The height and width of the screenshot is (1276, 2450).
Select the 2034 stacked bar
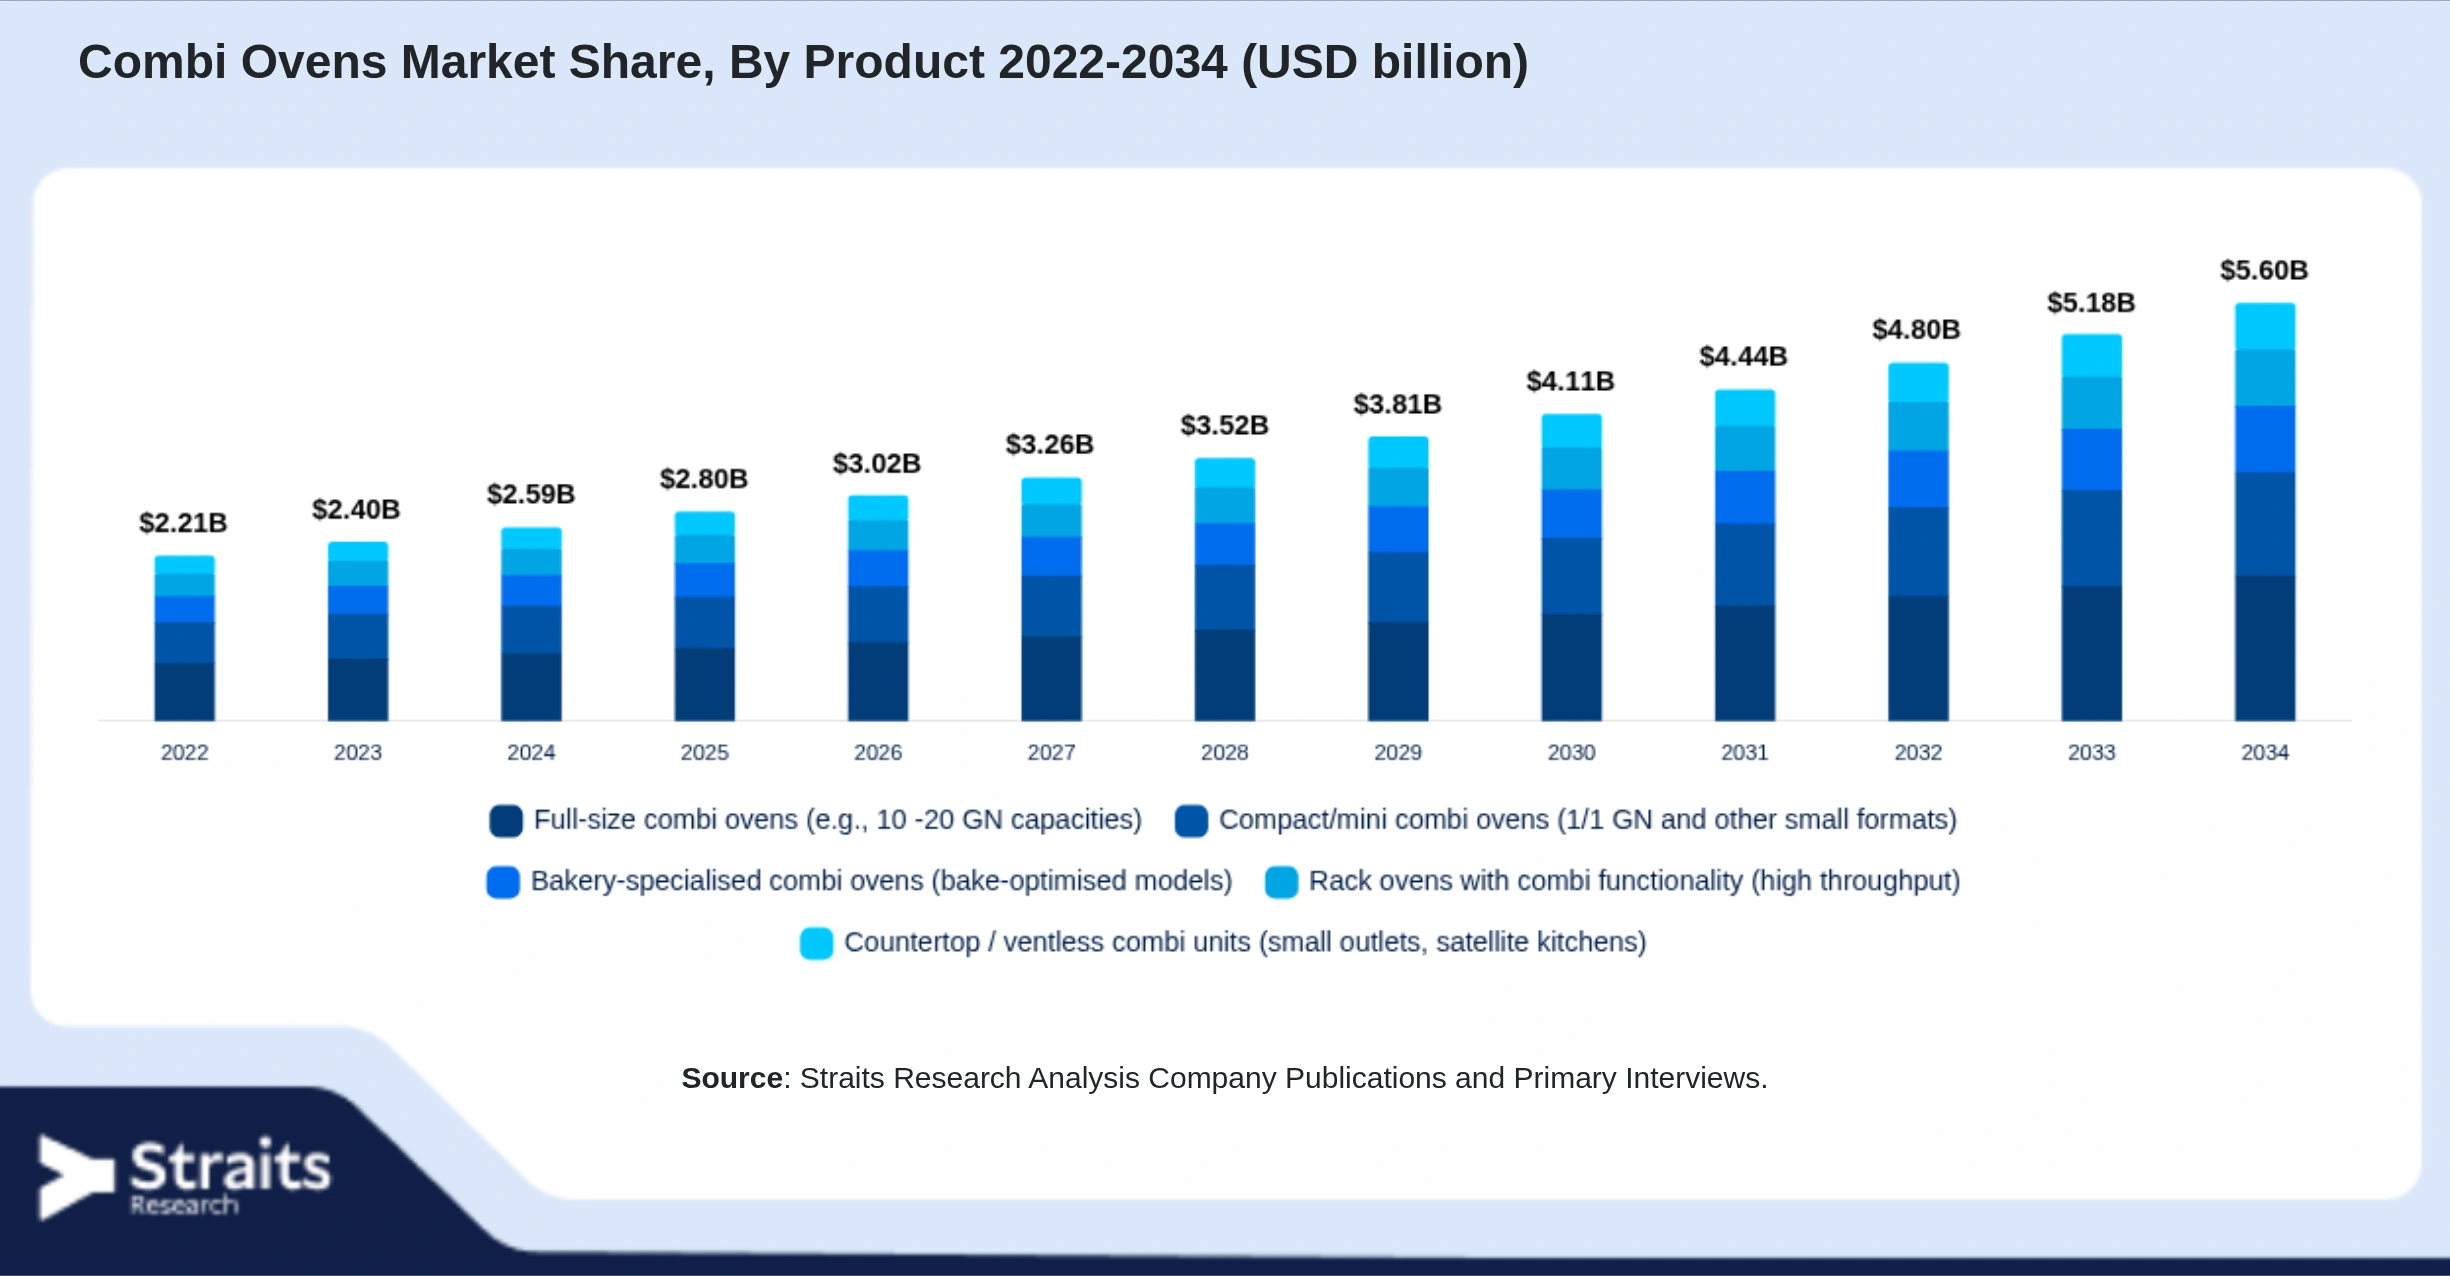coord(2265,512)
